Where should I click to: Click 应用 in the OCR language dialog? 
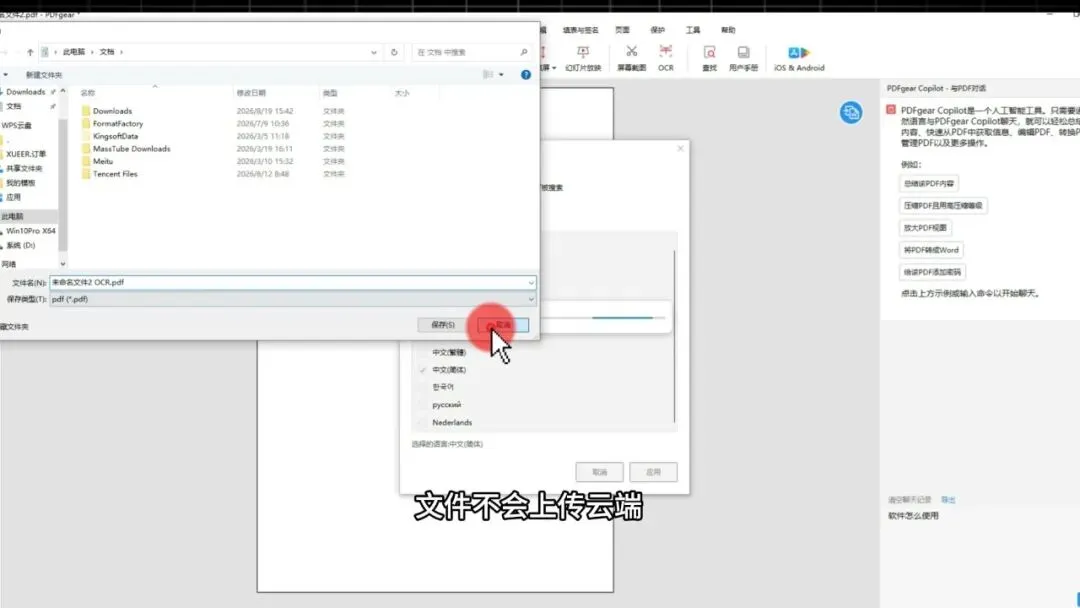point(653,472)
